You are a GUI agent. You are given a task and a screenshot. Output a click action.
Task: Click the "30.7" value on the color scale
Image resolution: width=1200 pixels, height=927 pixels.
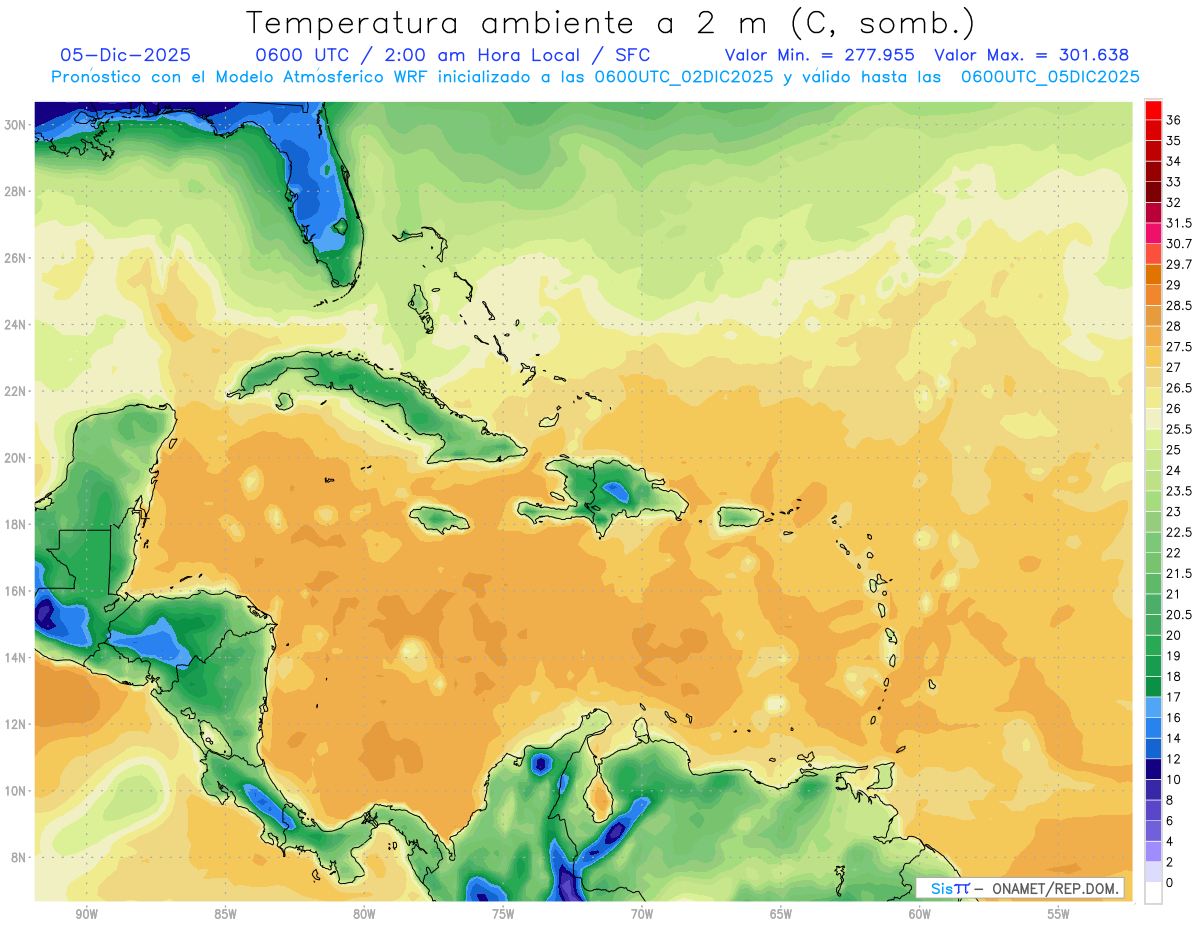click(1179, 244)
